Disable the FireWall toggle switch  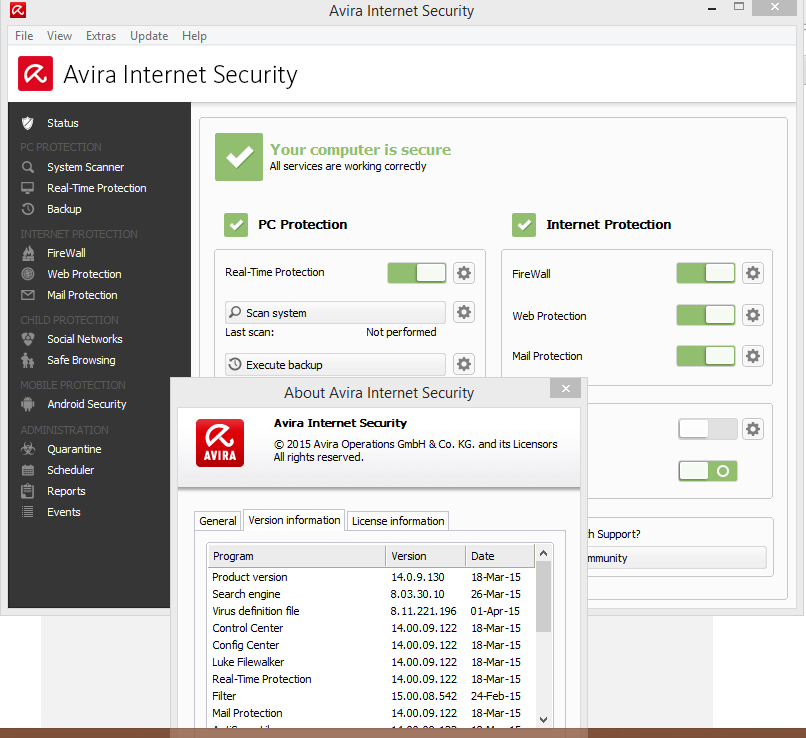705,273
